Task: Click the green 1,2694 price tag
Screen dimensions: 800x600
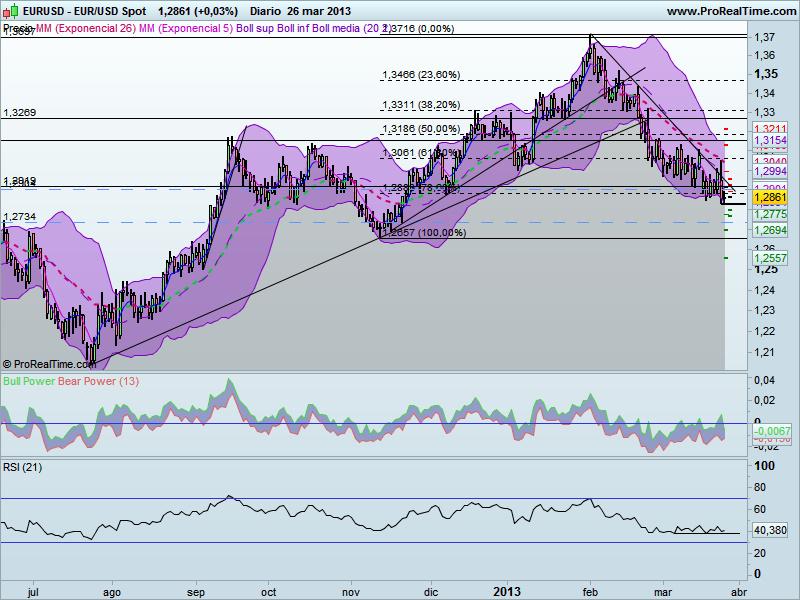Action: 770,230
